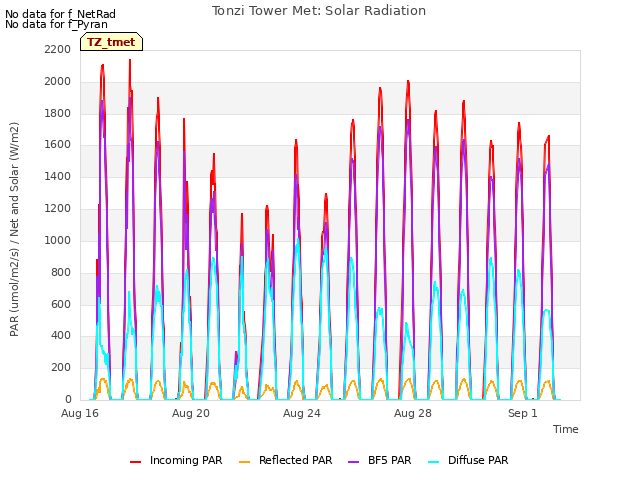Image resolution: width=640 pixels, height=480 pixels.
Task: Click the Aug 24 x-axis label
Action: coord(302,413)
